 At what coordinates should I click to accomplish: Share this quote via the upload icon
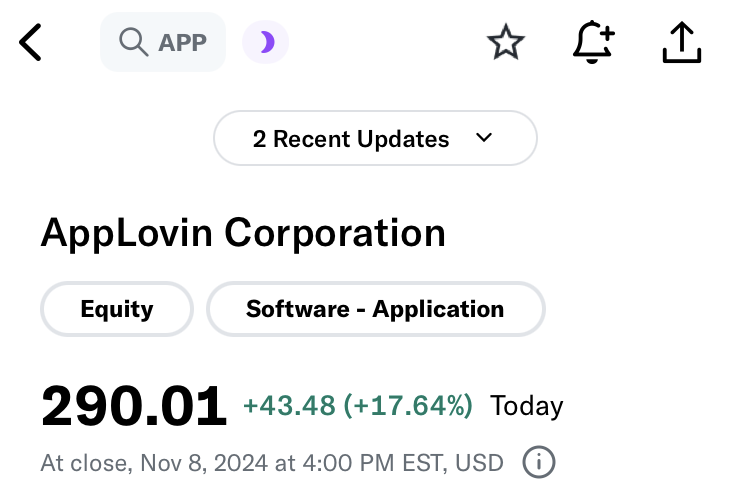point(682,42)
